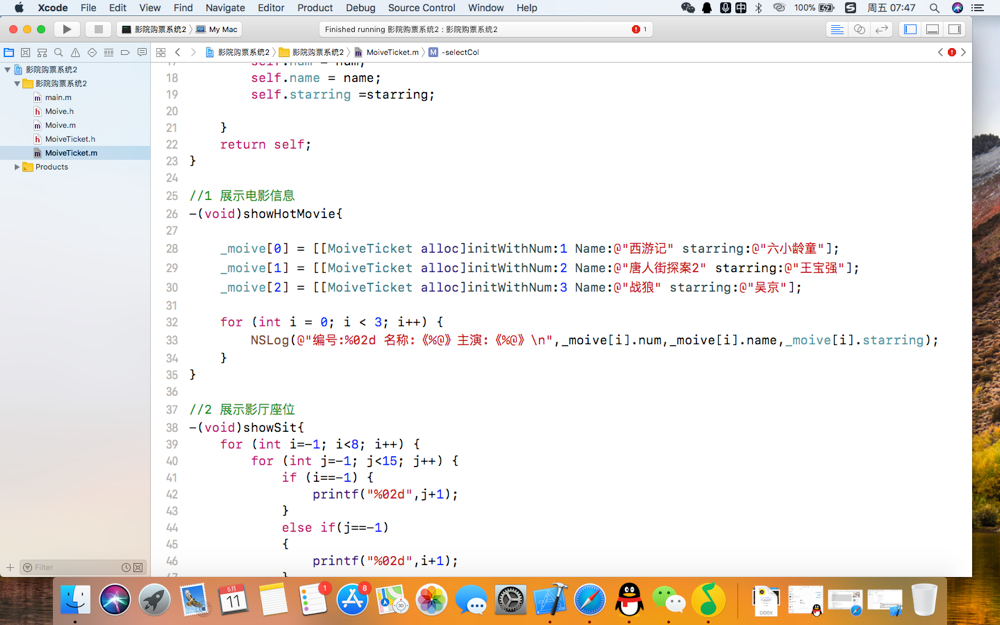Toggle the Inspectors panel visibility

pos(955,29)
